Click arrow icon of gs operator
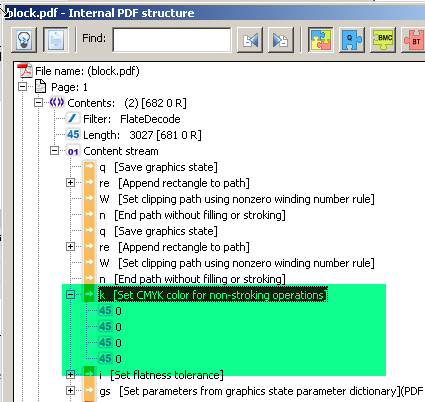The width and height of the screenshot is (425, 402). [89, 390]
